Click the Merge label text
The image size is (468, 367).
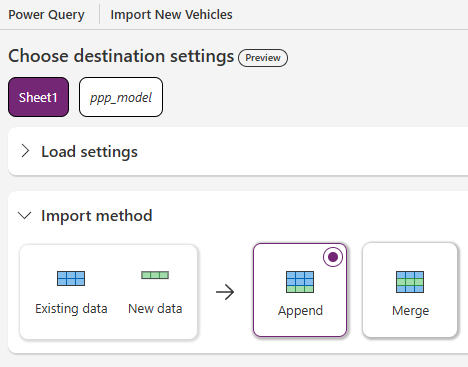pos(410,311)
